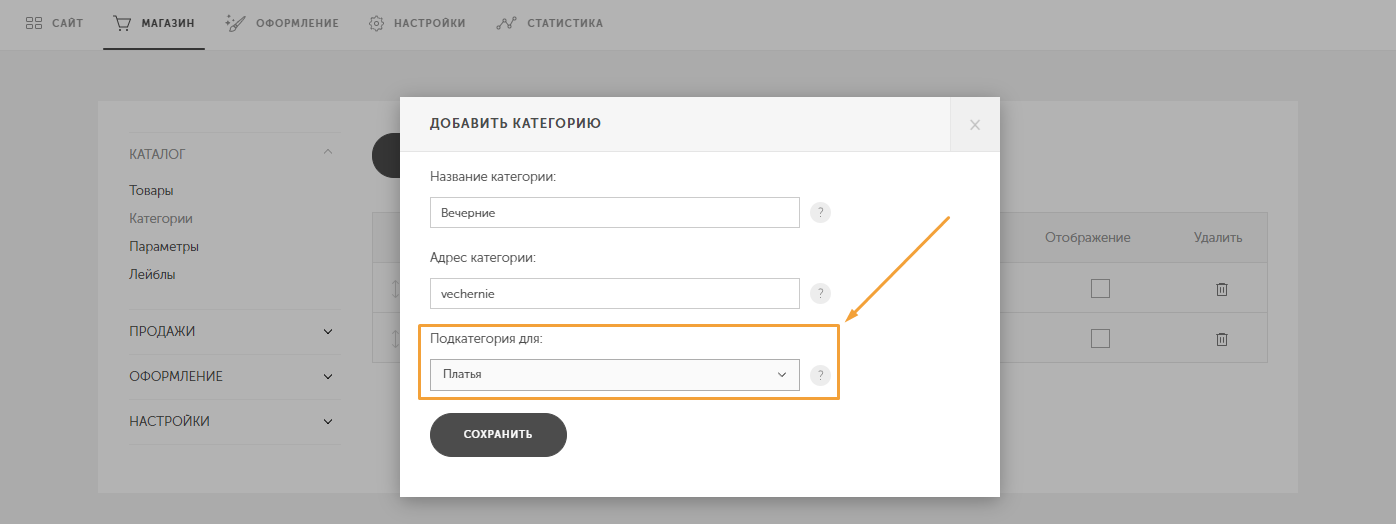This screenshot has width=1396, height=524.
Task: Click the Настройки gear icon
Action: (377, 23)
